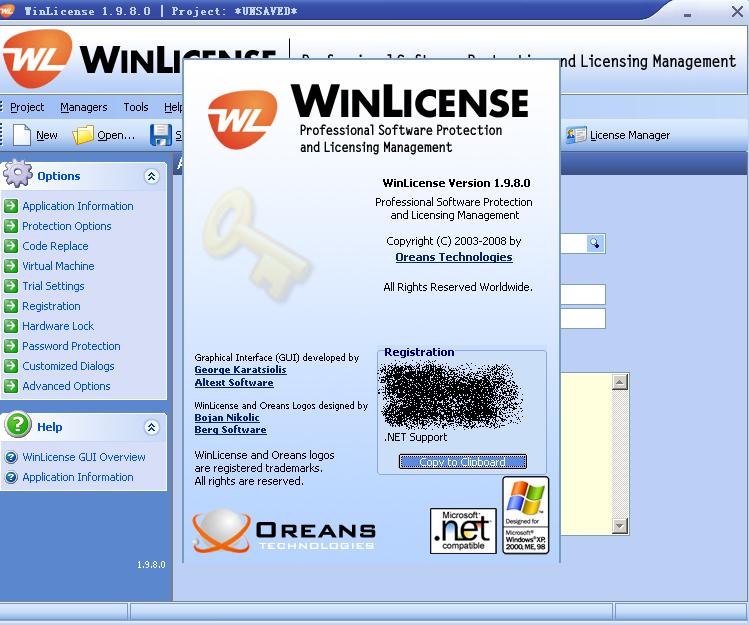Open Berg Software link
Viewport: 749px width, 625px height.
[x=230, y=430]
